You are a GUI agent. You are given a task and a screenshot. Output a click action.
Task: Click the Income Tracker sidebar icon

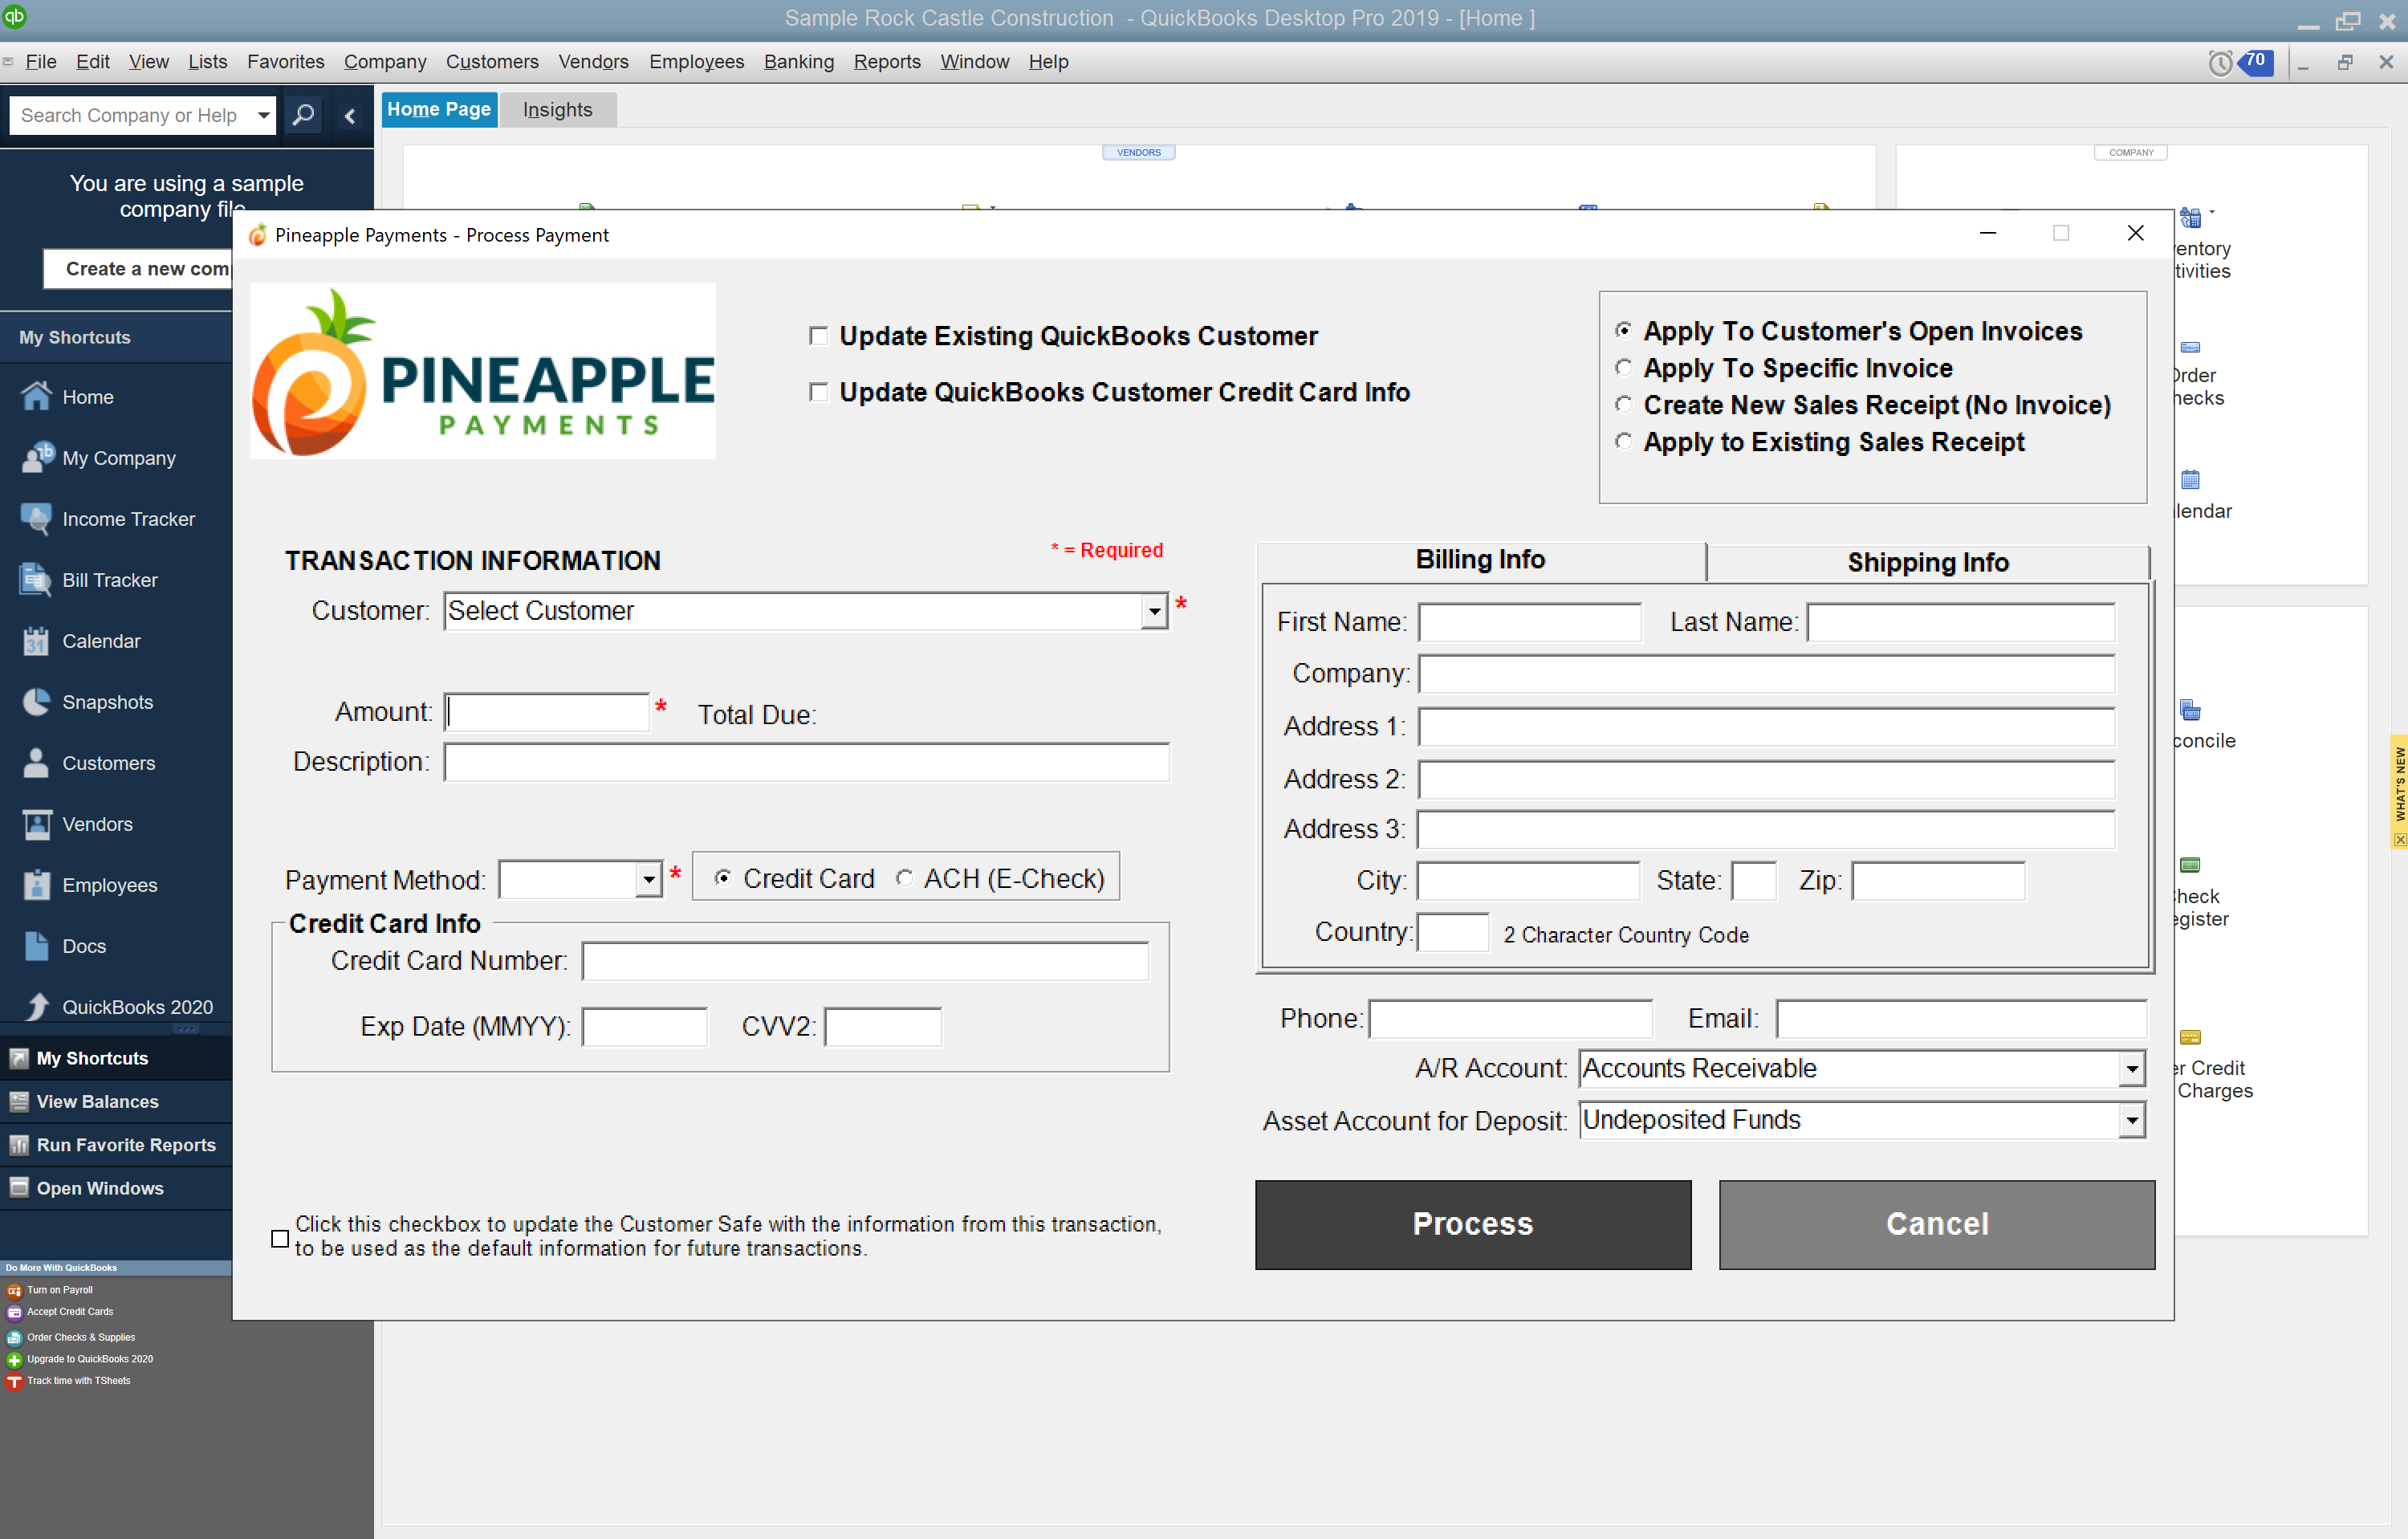[x=36, y=518]
